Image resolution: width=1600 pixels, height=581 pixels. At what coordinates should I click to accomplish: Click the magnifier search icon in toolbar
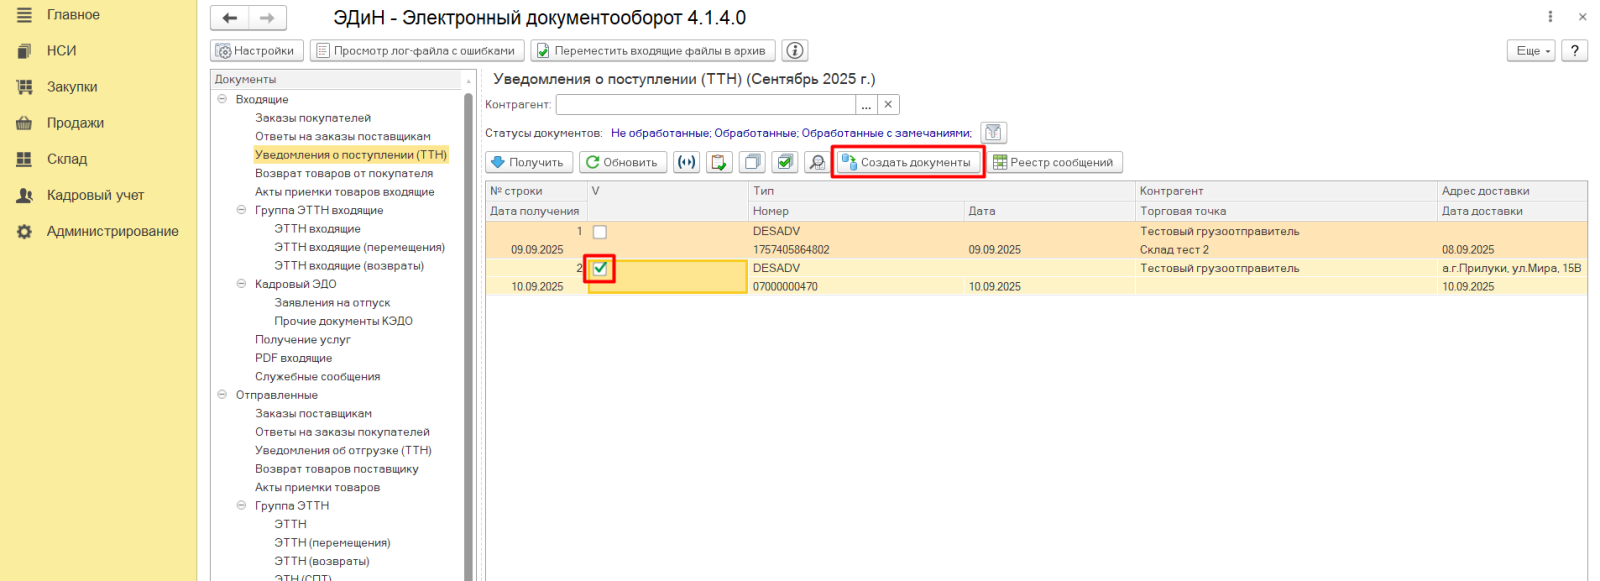tap(817, 162)
